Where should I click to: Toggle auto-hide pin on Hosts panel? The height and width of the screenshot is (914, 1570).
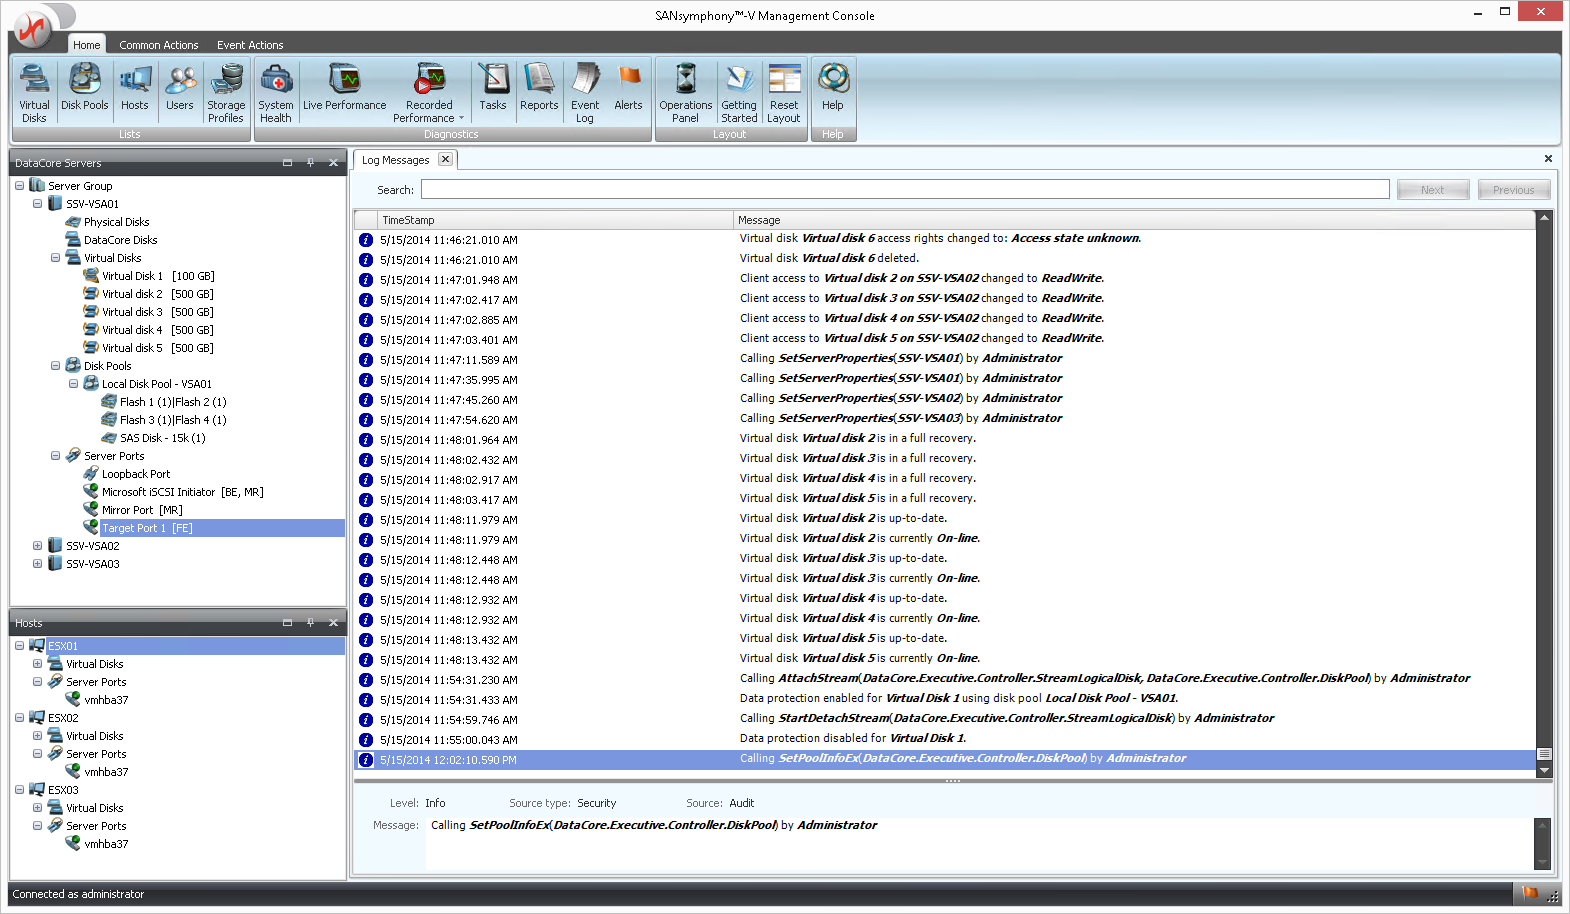pyautogui.click(x=310, y=623)
